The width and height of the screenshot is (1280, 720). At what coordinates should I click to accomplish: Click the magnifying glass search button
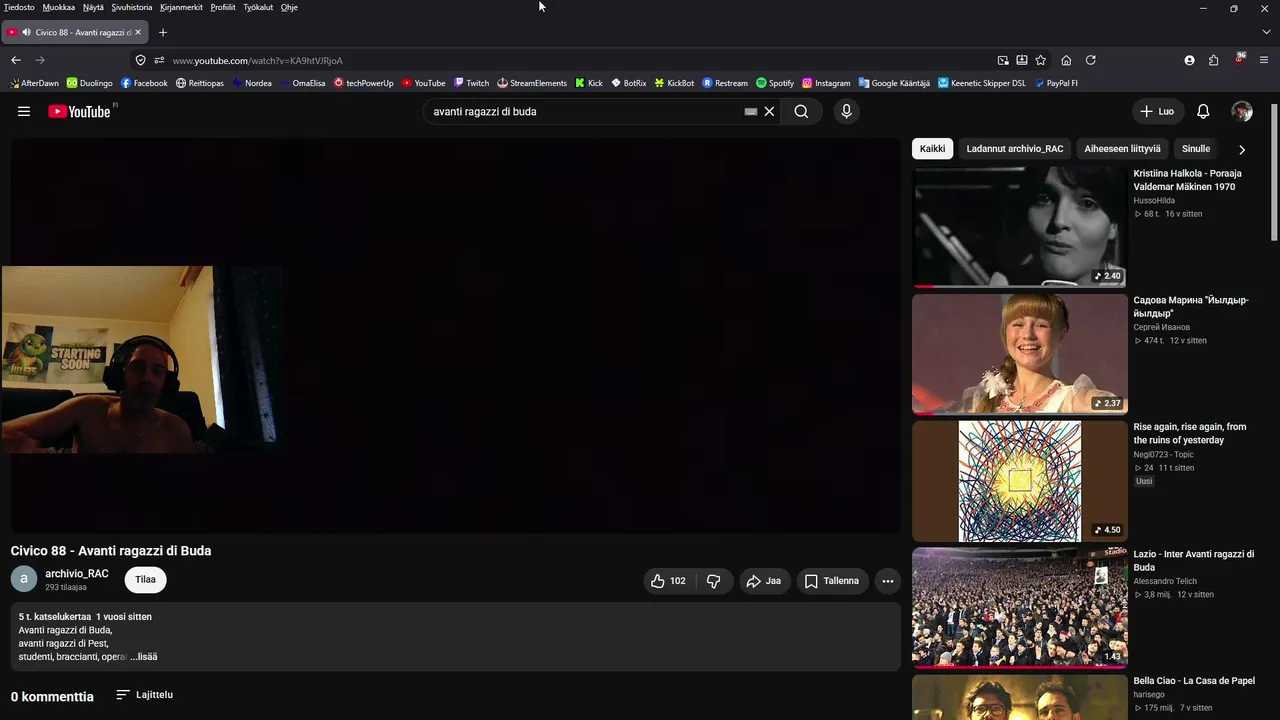[801, 111]
